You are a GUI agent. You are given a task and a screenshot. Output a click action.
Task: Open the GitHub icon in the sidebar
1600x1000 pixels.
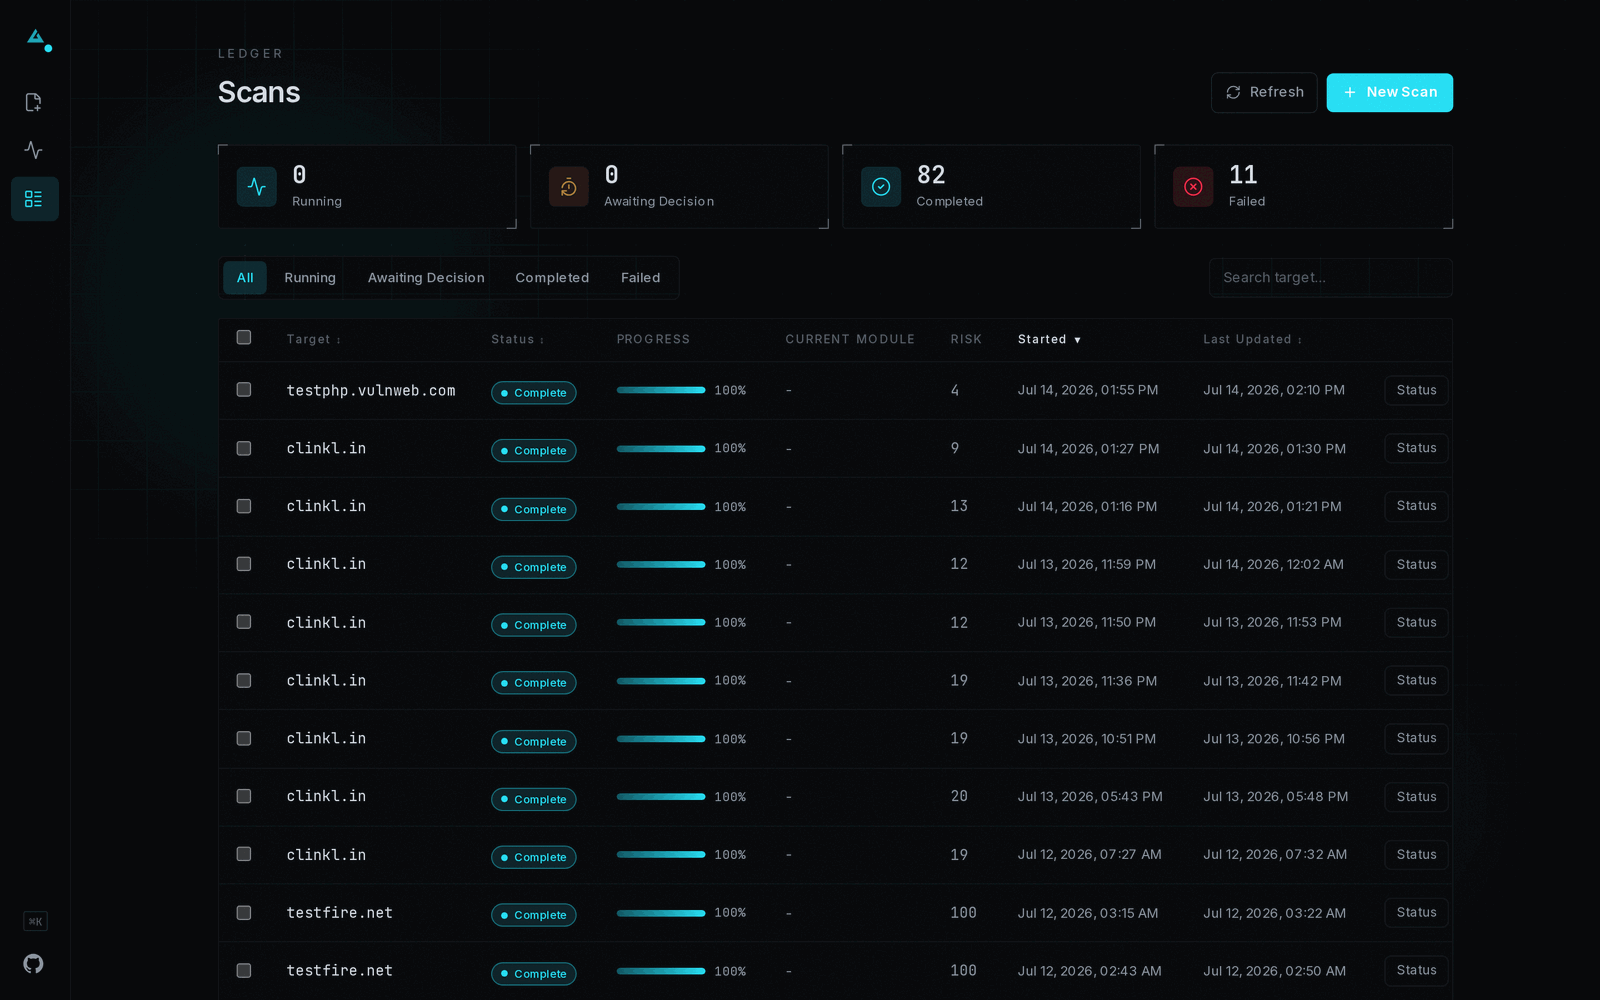pyautogui.click(x=34, y=964)
